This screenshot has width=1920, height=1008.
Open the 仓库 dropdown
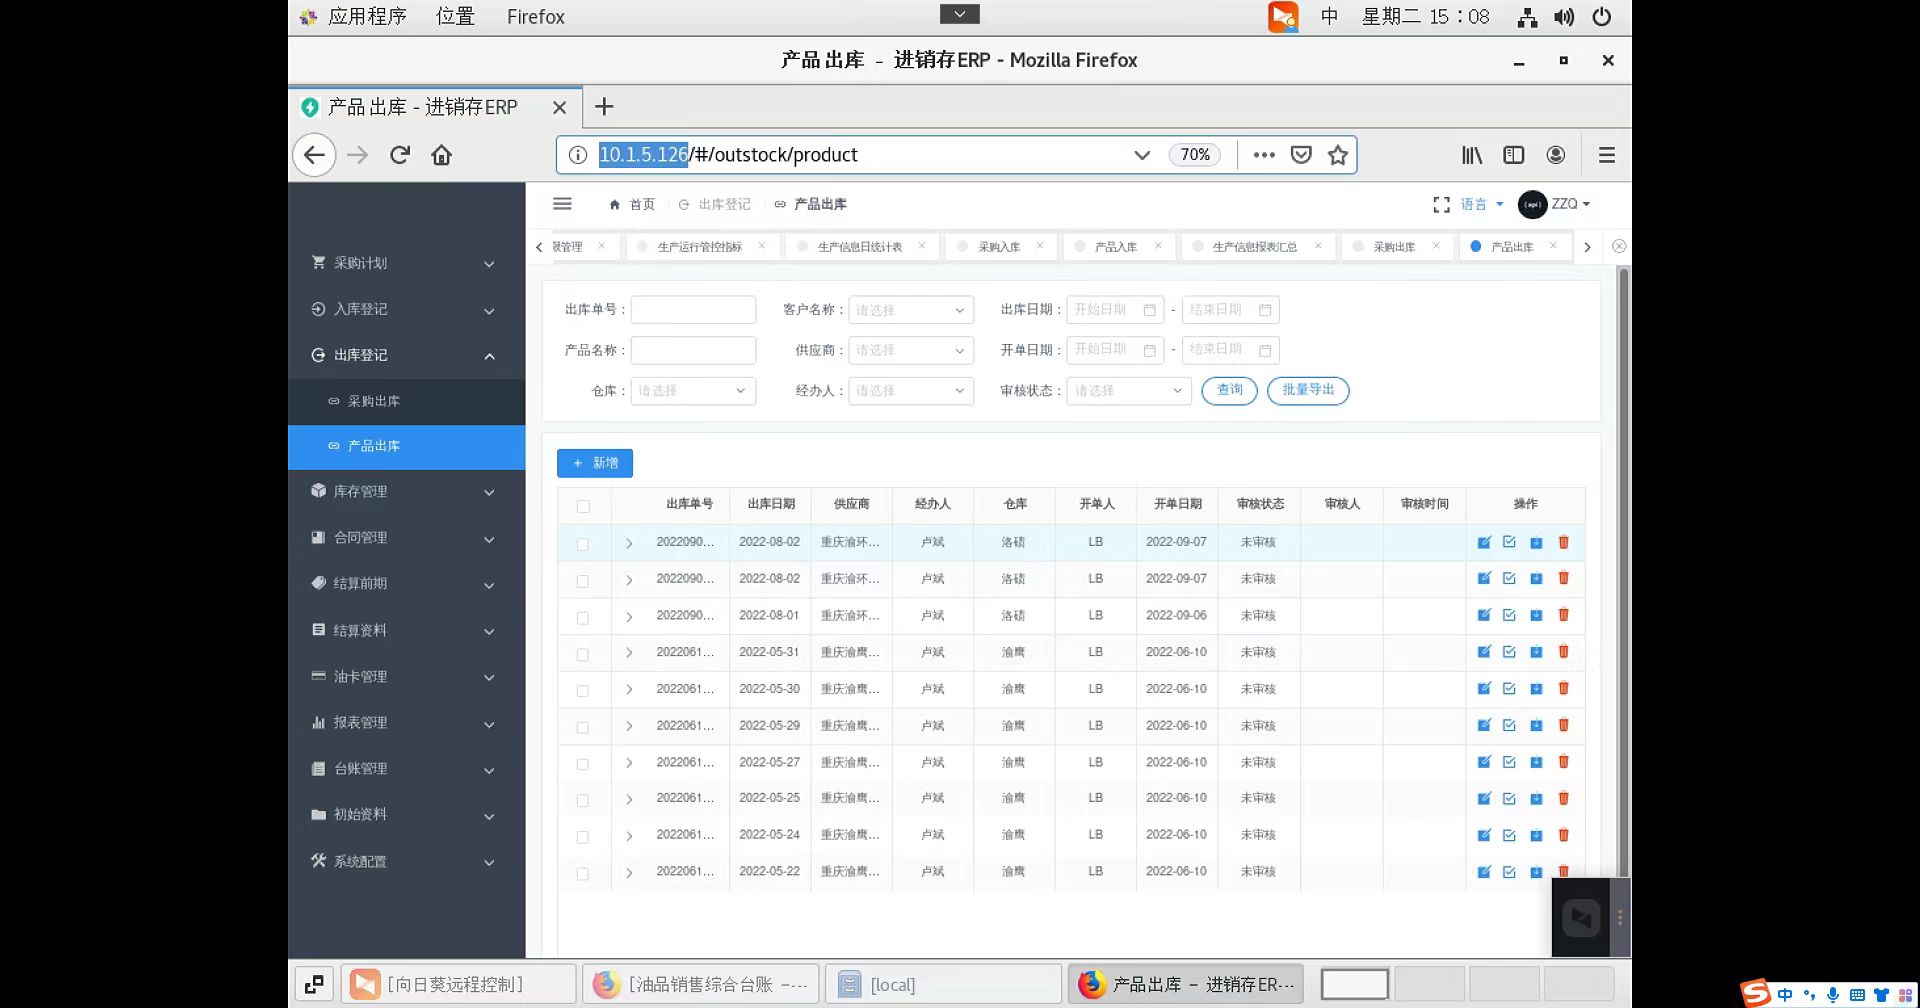pos(692,391)
